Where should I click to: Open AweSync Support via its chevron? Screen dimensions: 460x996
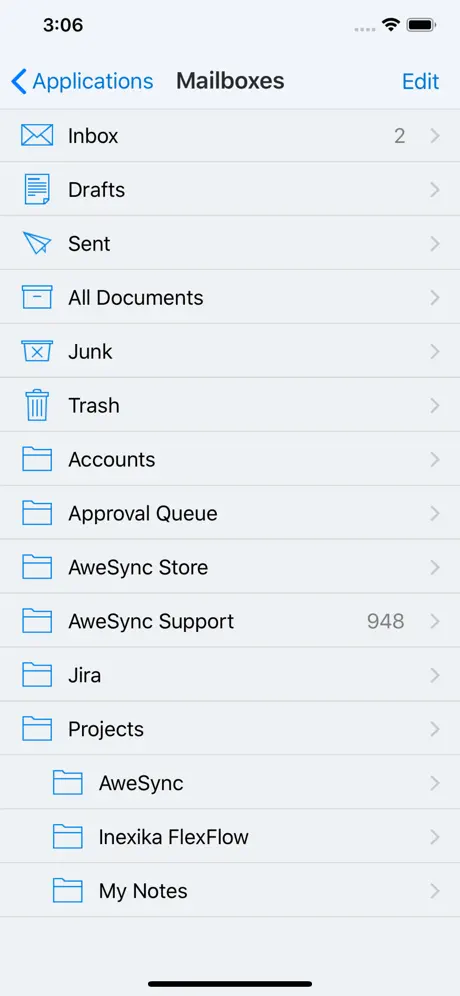[x=435, y=621]
